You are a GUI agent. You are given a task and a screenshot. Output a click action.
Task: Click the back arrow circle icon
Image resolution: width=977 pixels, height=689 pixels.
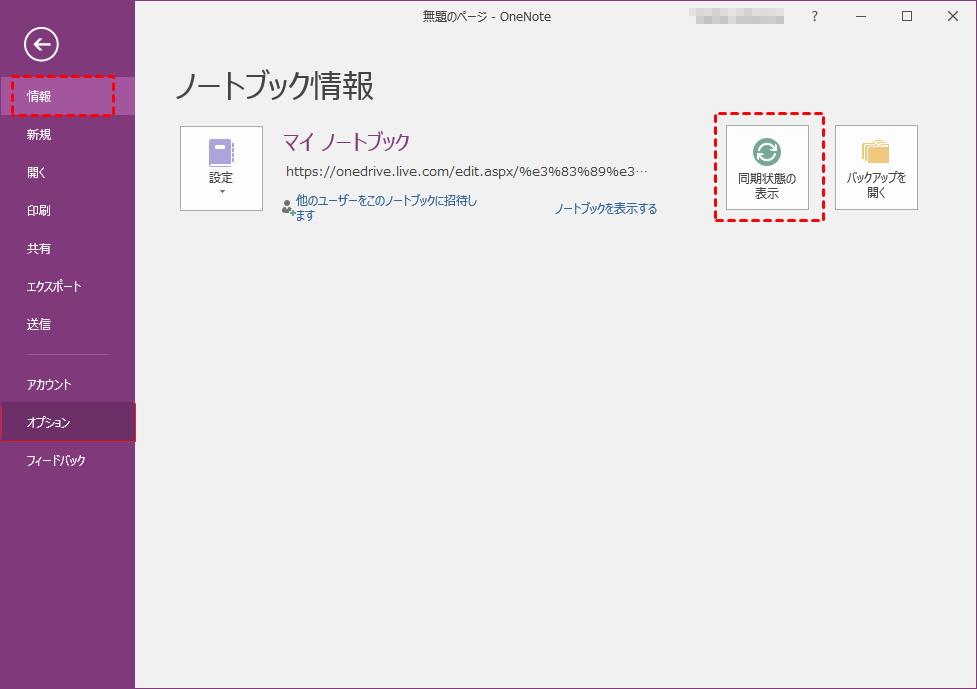coord(41,44)
